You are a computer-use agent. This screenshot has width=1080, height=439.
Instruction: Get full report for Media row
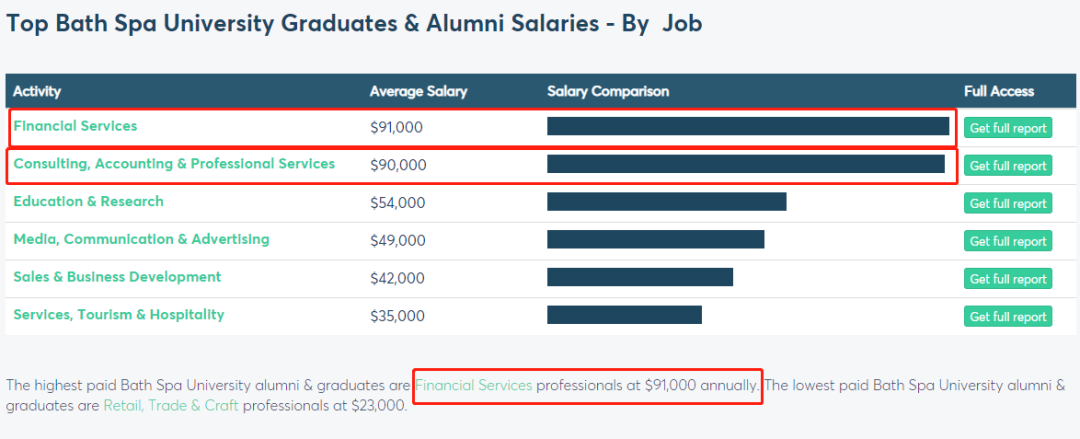(1008, 241)
